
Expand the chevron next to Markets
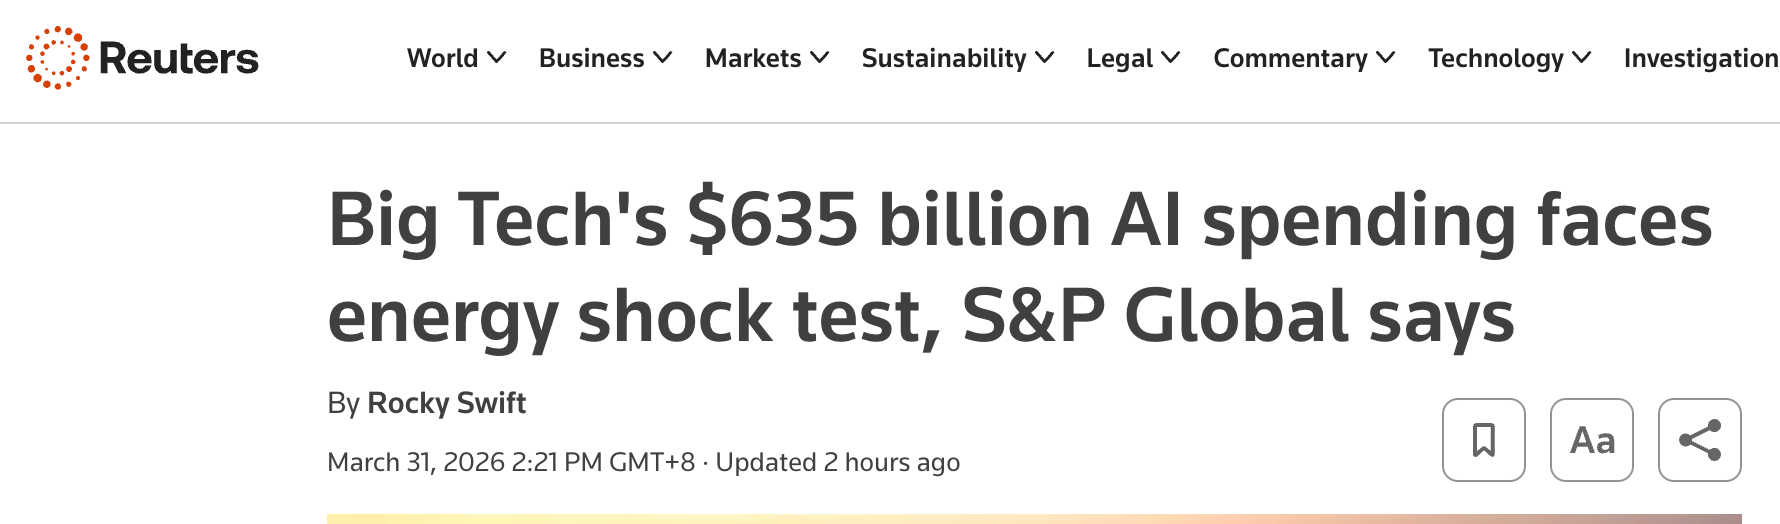(820, 58)
